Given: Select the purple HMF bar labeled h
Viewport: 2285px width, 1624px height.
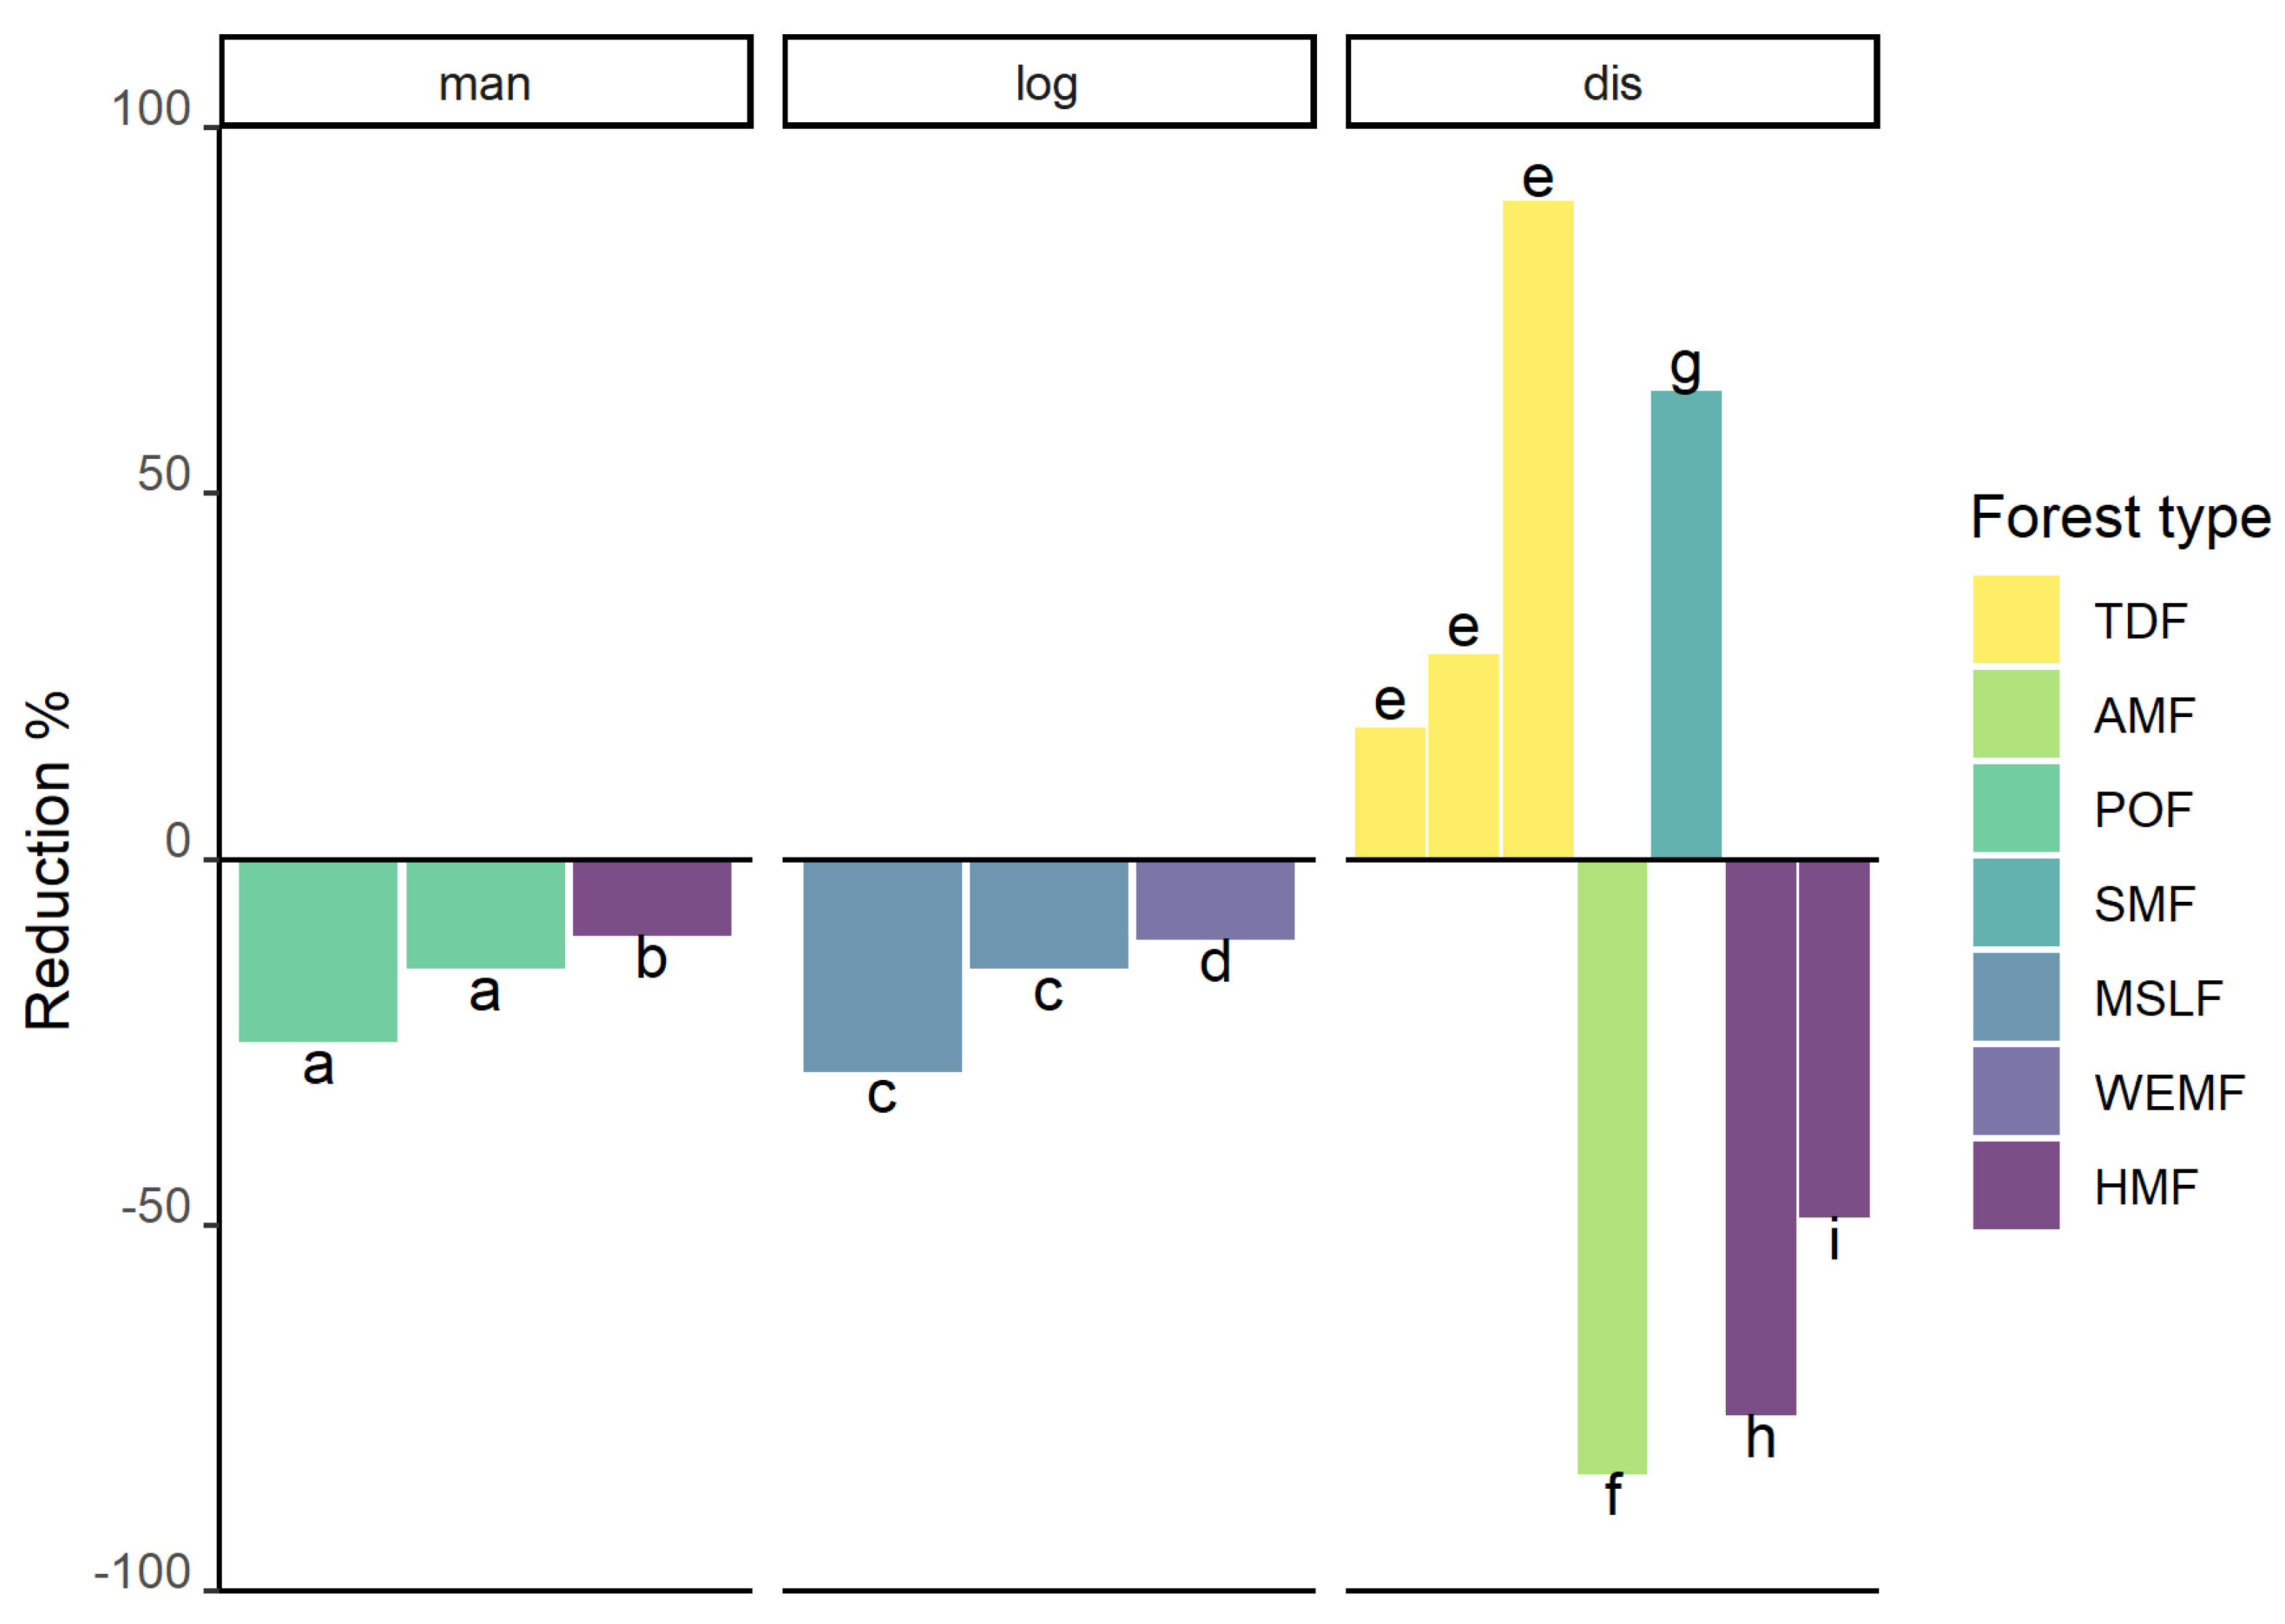Looking at the screenshot, I should pyautogui.click(x=1760, y=1137).
